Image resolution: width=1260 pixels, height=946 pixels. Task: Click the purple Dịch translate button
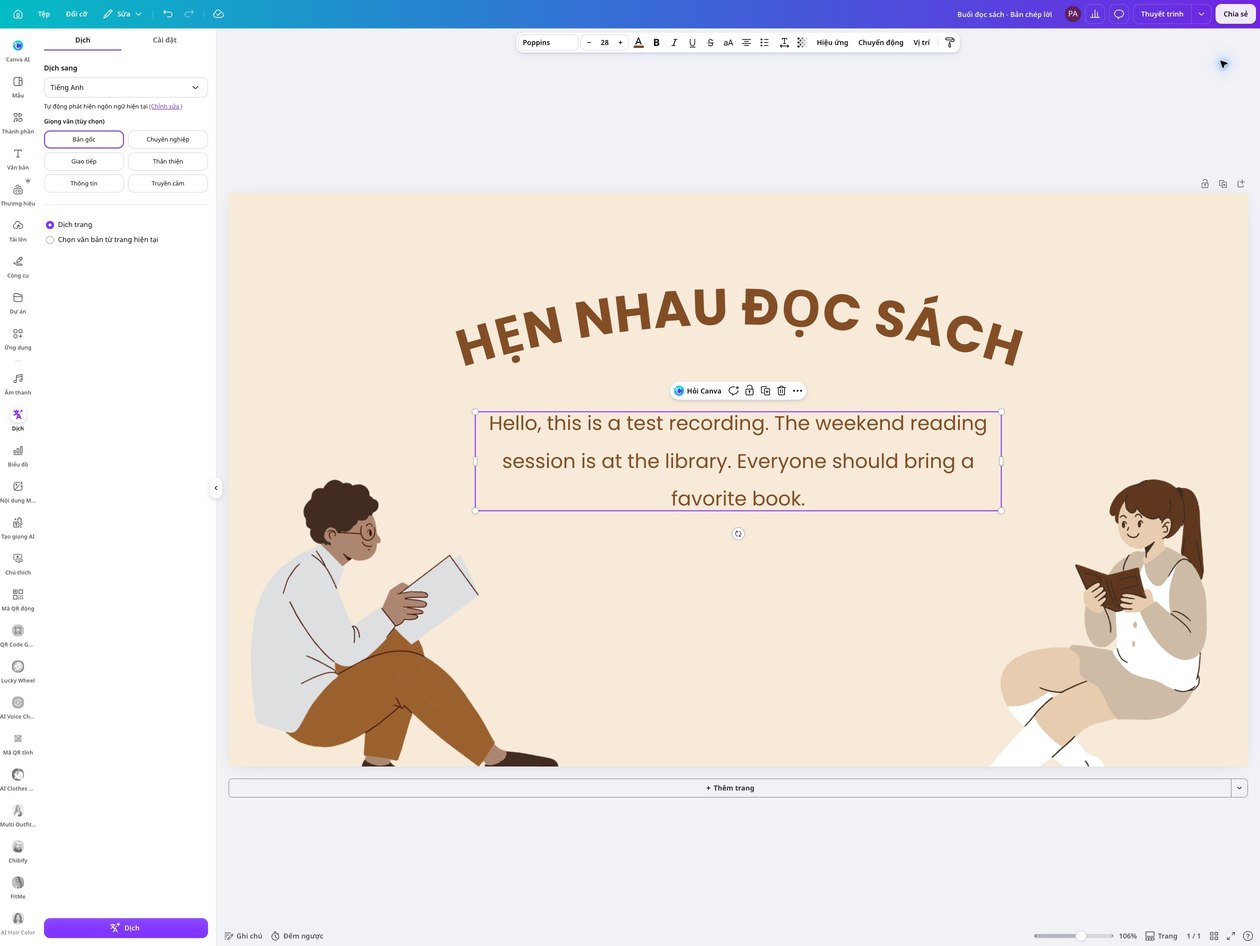point(126,928)
